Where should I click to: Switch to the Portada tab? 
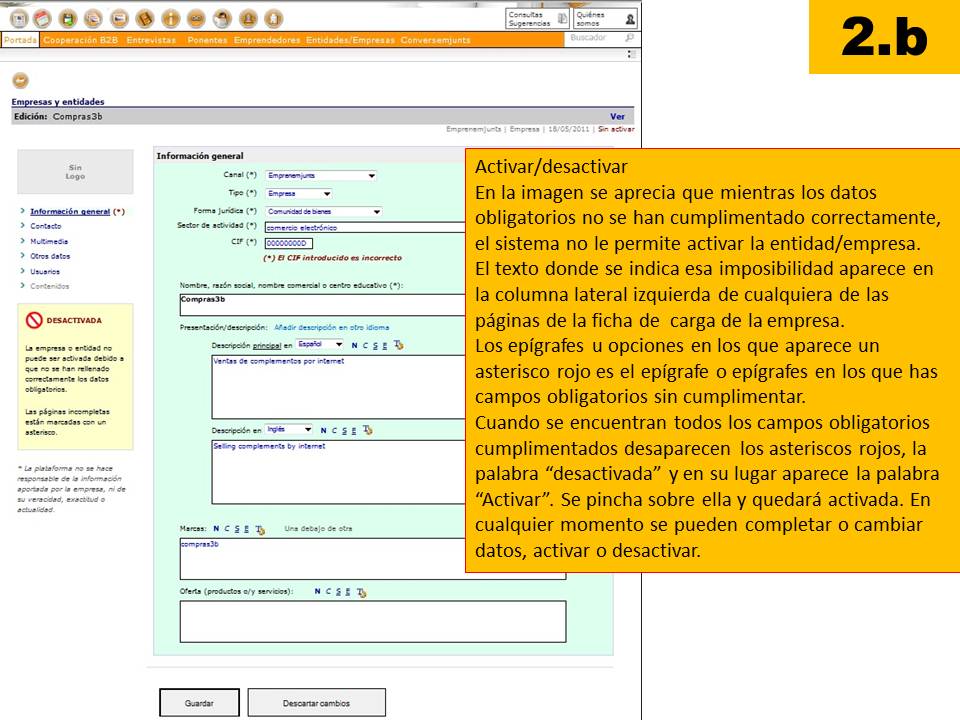[x=18, y=38]
